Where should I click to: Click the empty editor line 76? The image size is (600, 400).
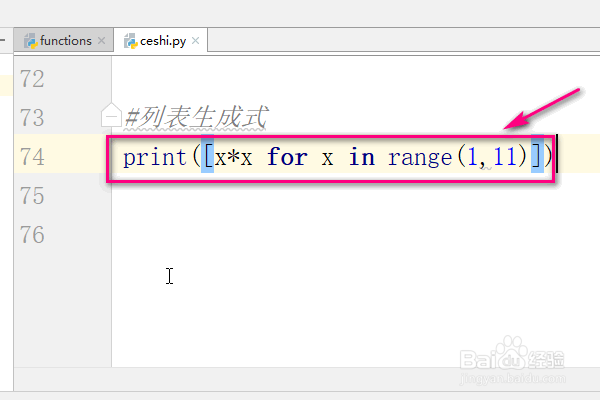coord(355,235)
